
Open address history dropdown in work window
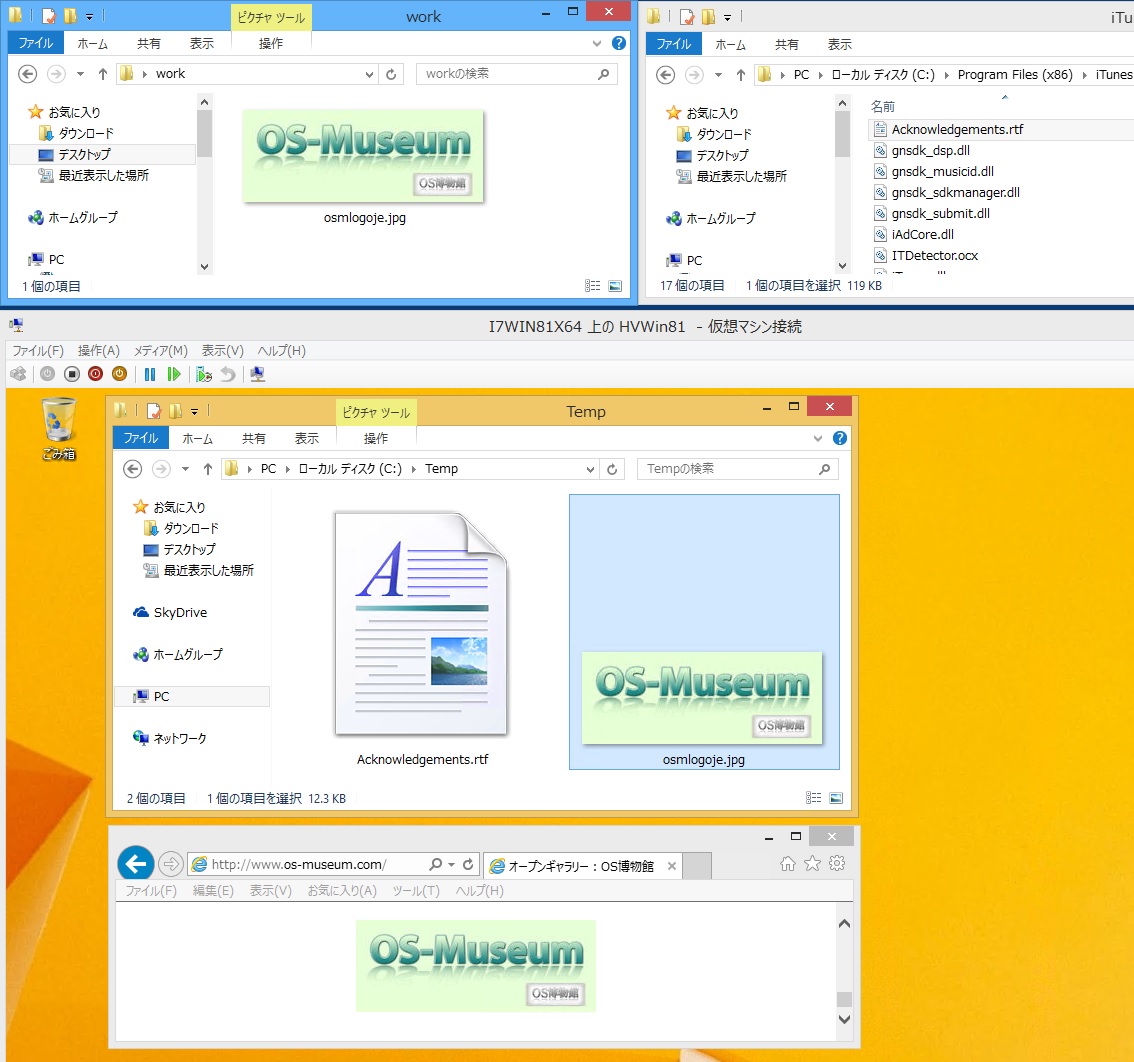tap(369, 74)
